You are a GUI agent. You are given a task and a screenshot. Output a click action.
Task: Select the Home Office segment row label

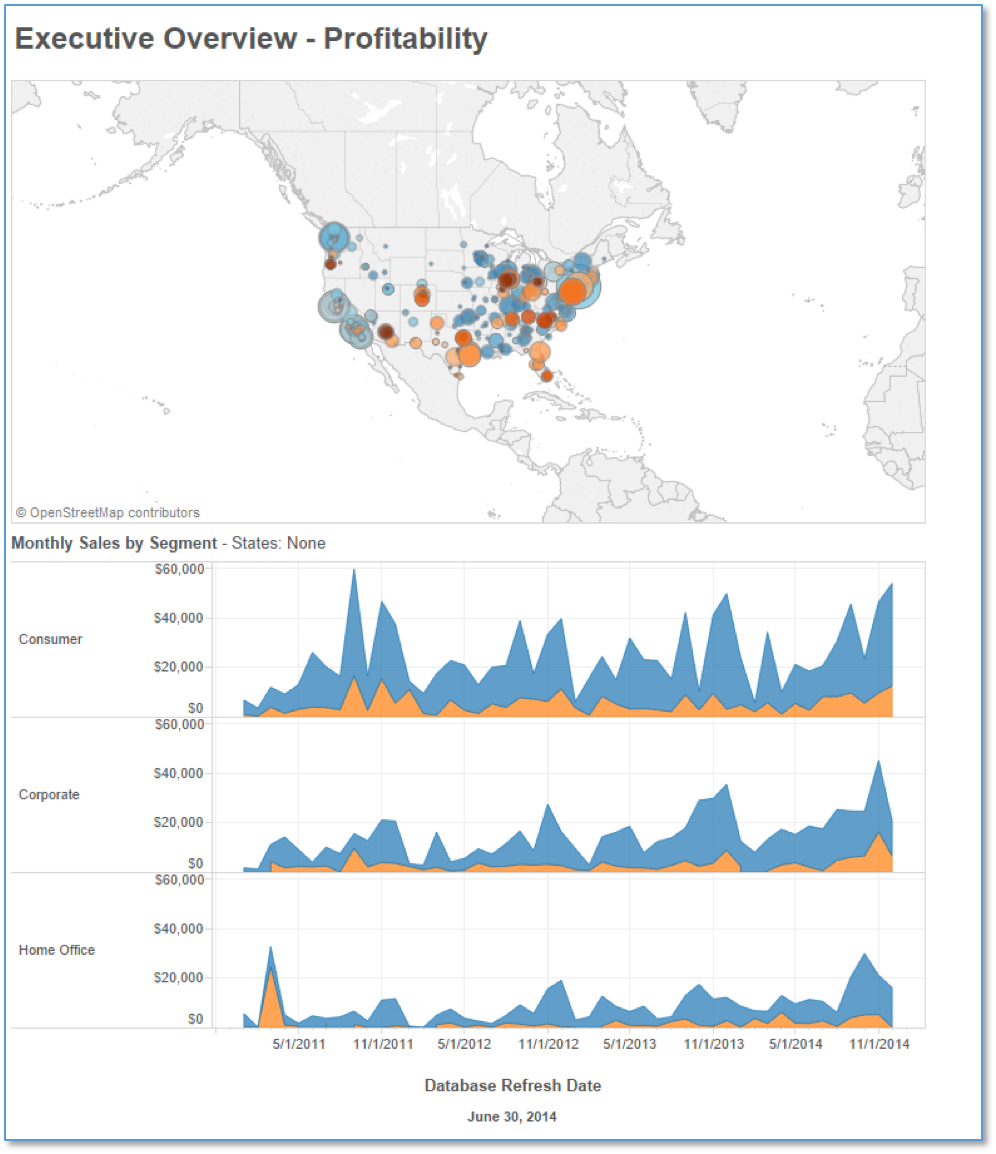point(57,949)
